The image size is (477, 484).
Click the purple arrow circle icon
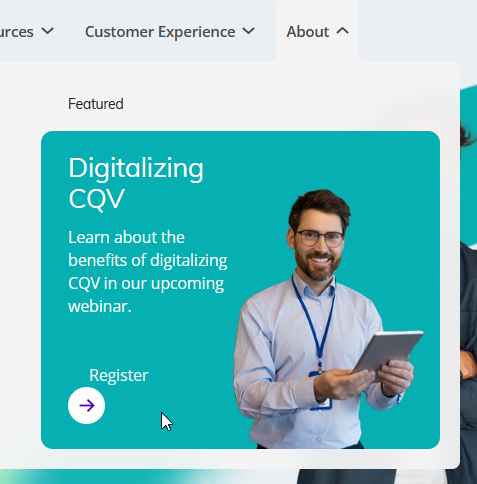click(86, 405)
